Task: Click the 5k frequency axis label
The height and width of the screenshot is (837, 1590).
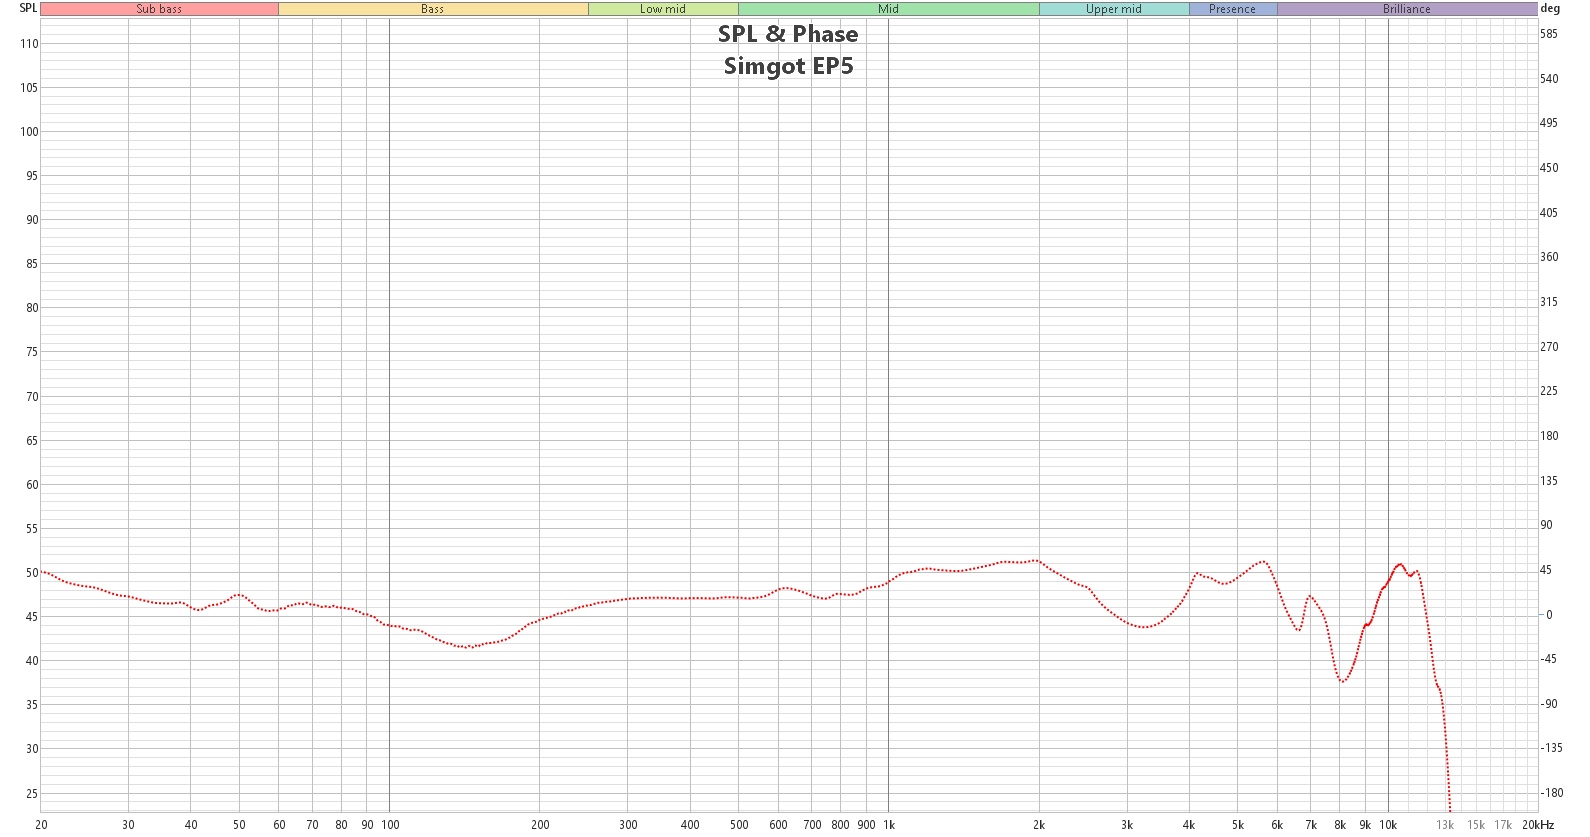Action: coord(1238,825)
